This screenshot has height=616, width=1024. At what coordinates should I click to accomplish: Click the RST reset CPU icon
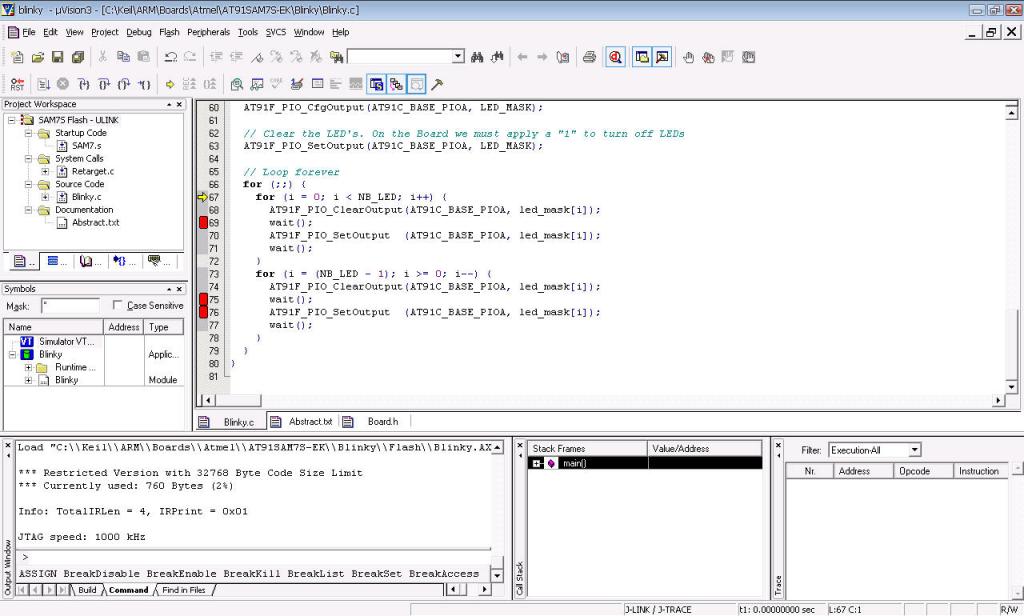(x=17, y=84)
